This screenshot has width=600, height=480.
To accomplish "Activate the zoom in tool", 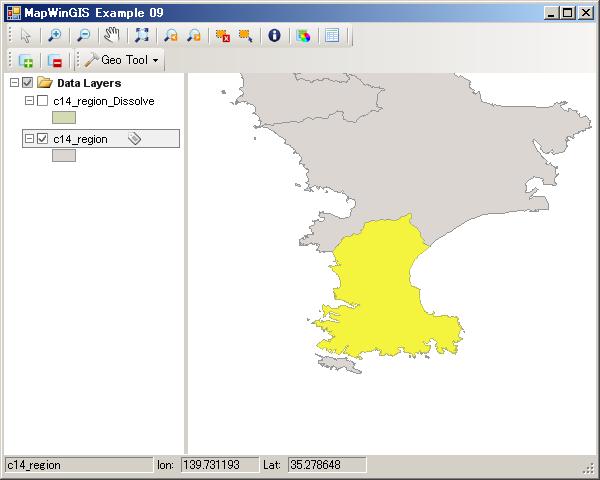I will tap(54, 35).
